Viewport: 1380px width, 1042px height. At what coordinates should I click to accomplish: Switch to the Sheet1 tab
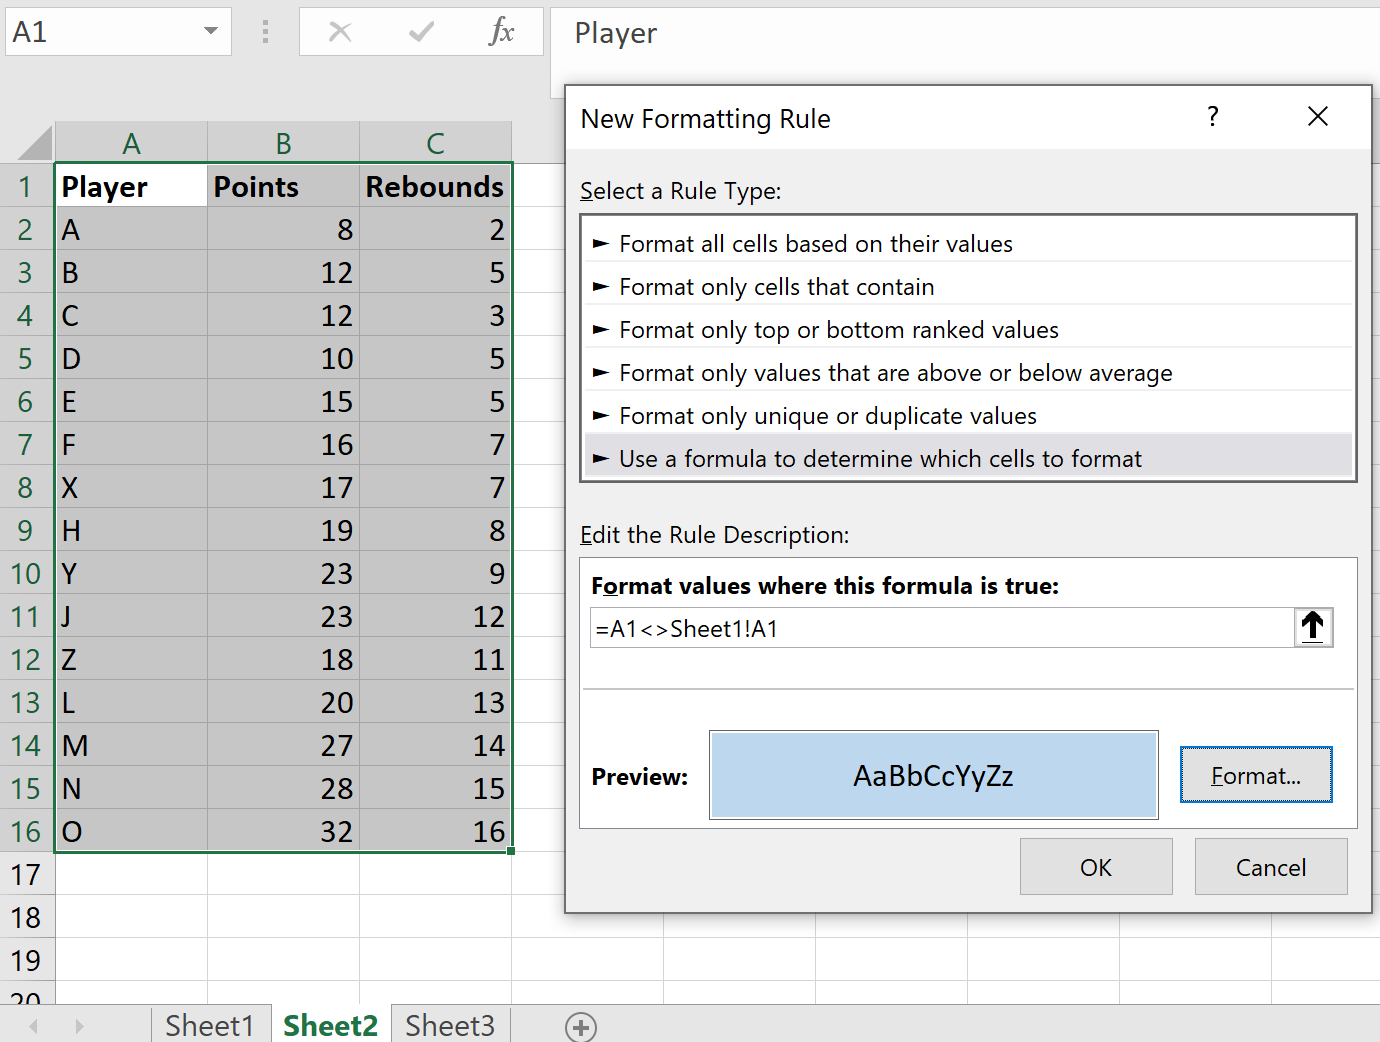click(x=210, y=1026)
